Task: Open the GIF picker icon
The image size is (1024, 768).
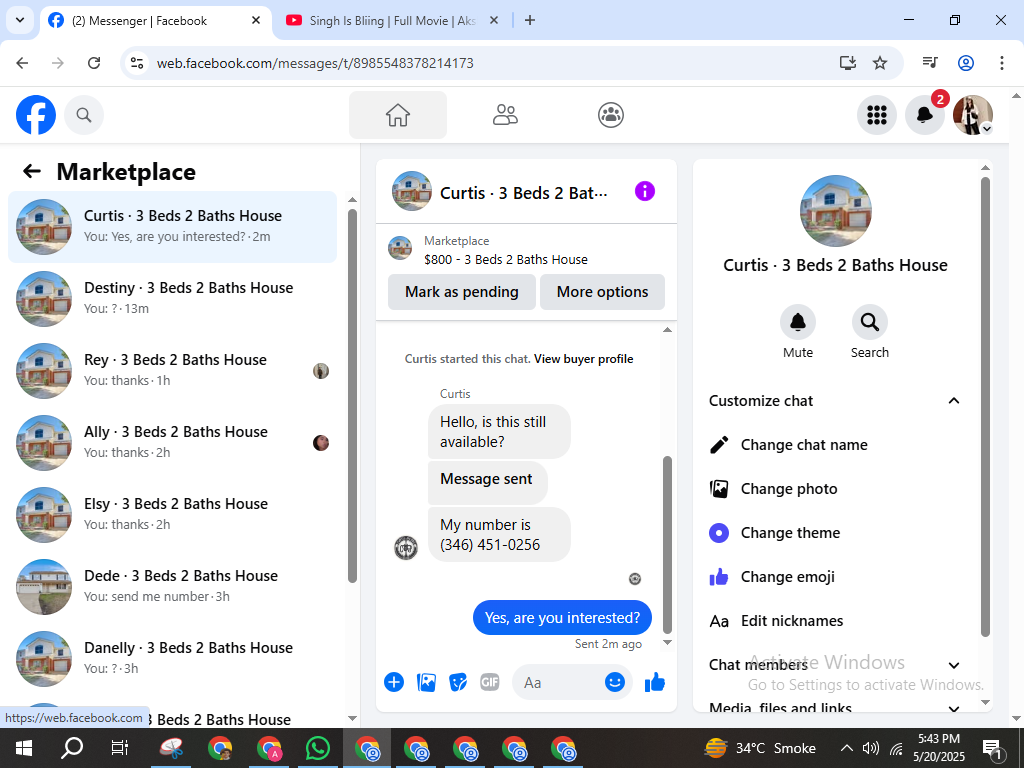Action: click(x=490, y=682)
